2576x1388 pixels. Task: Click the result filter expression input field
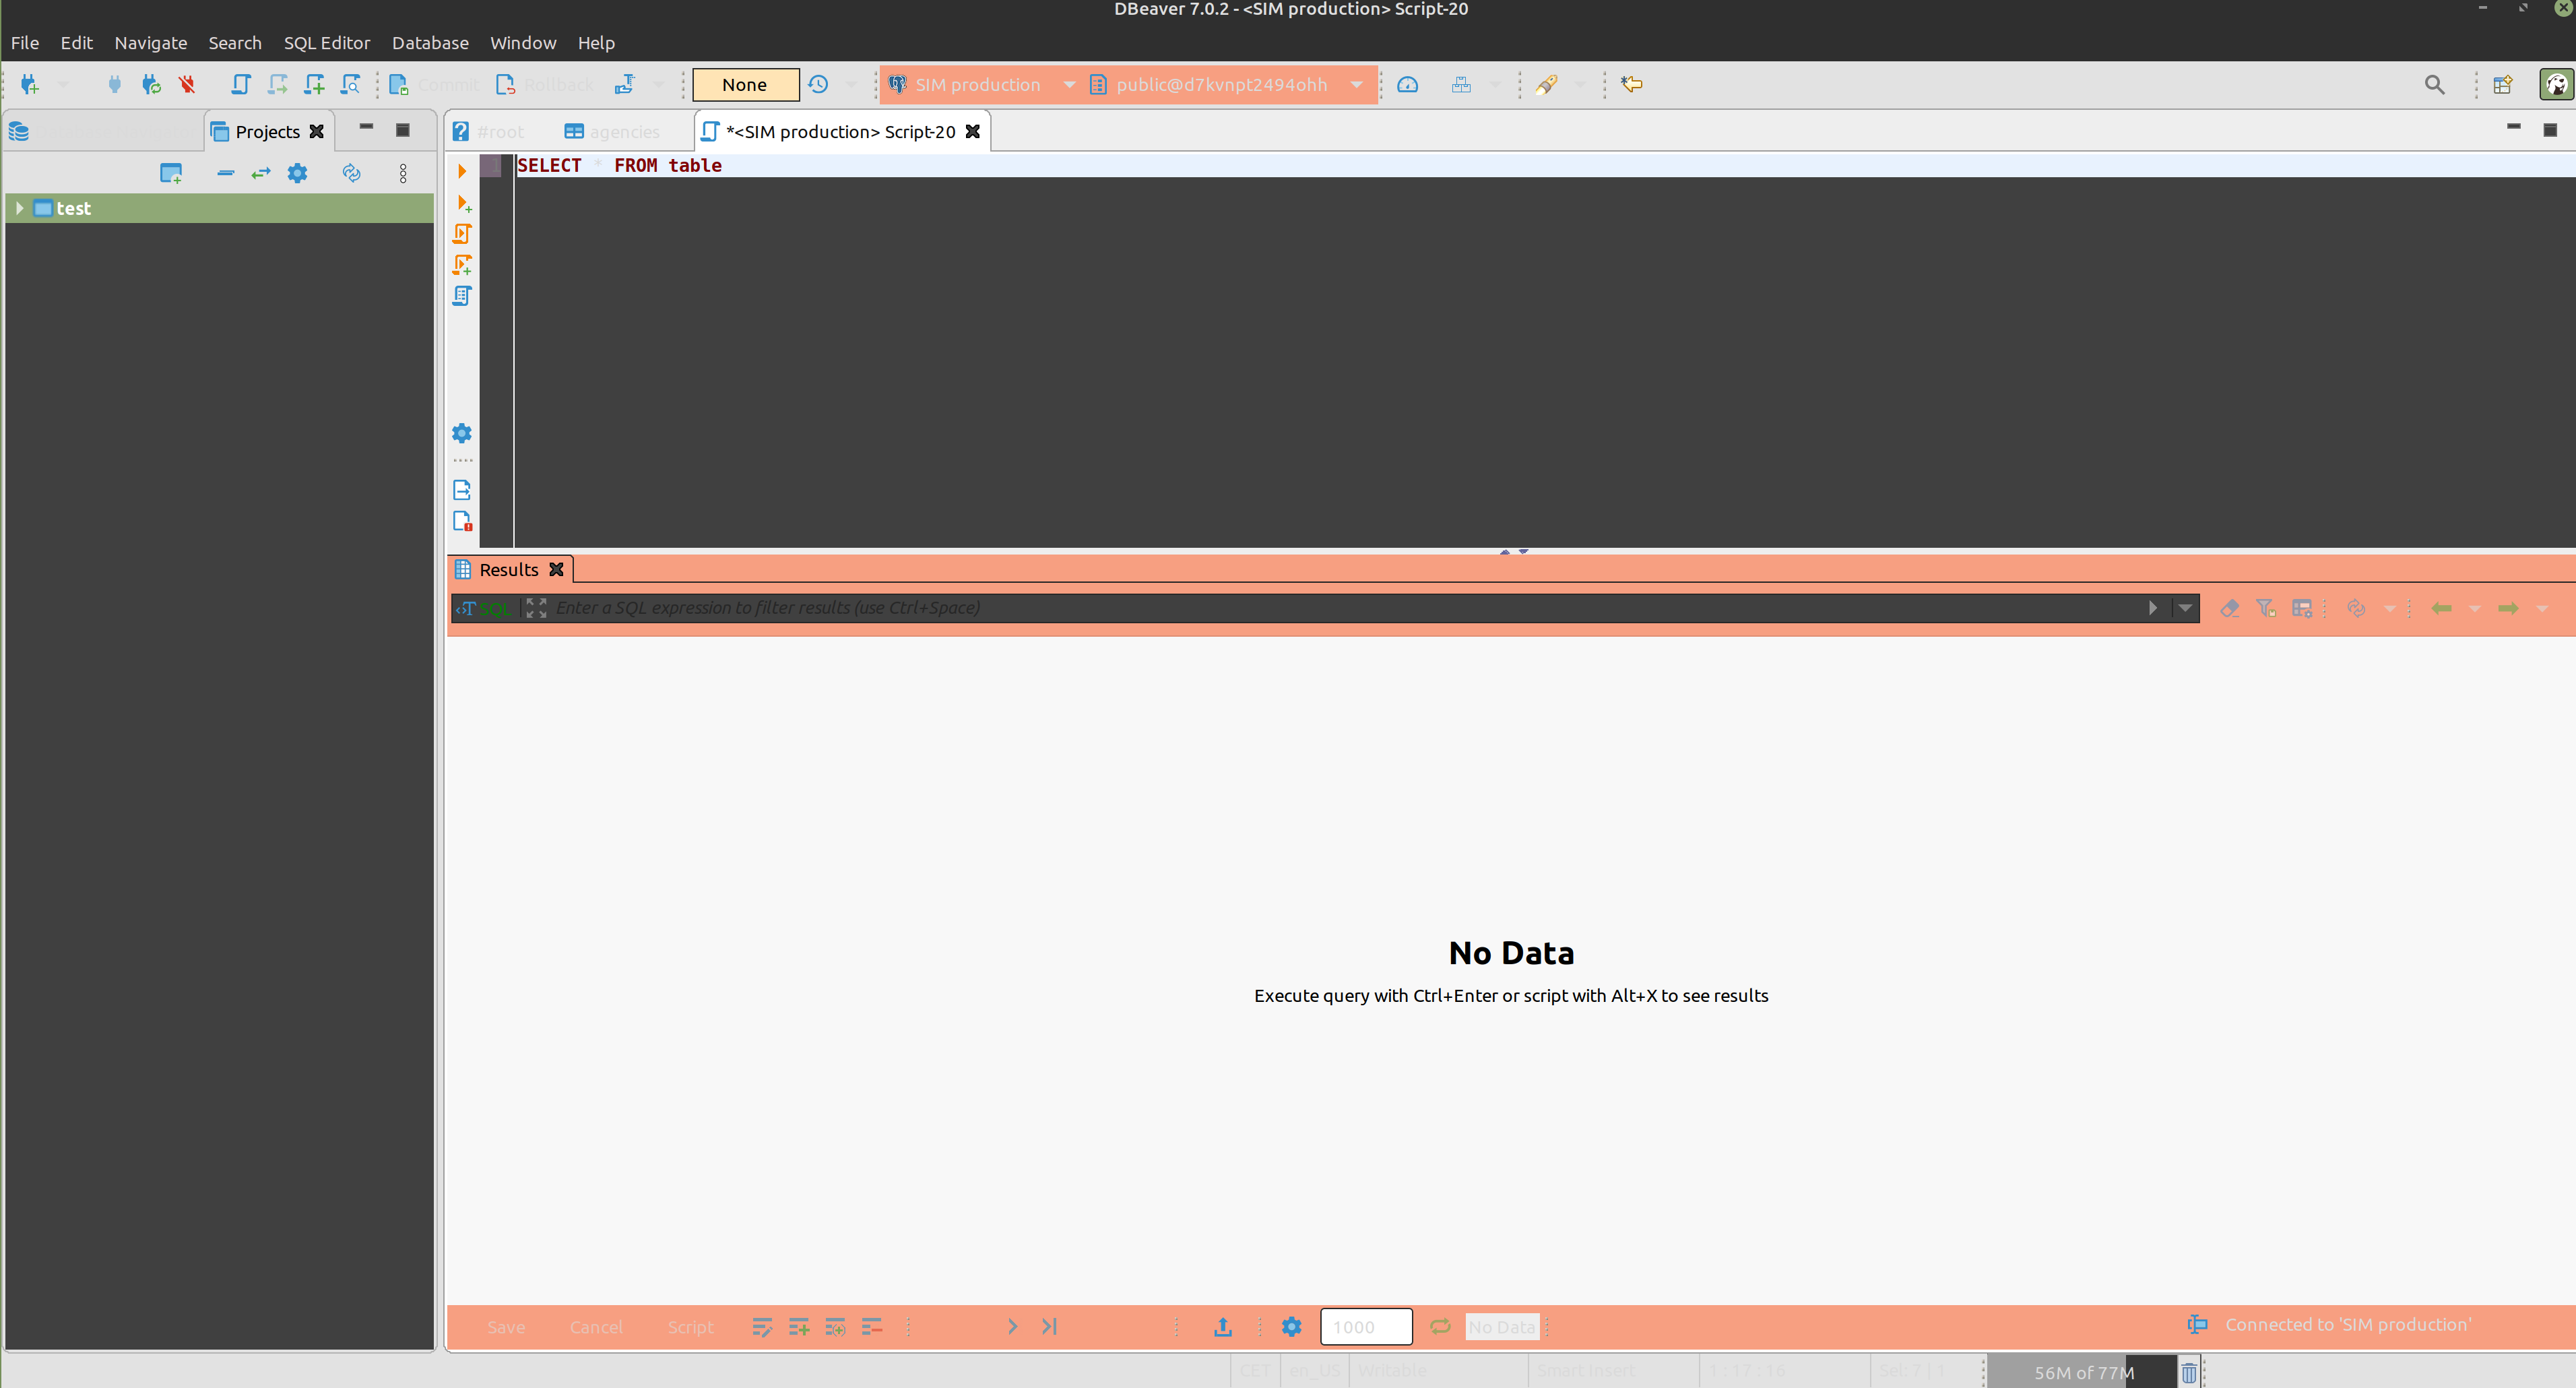1346,608
